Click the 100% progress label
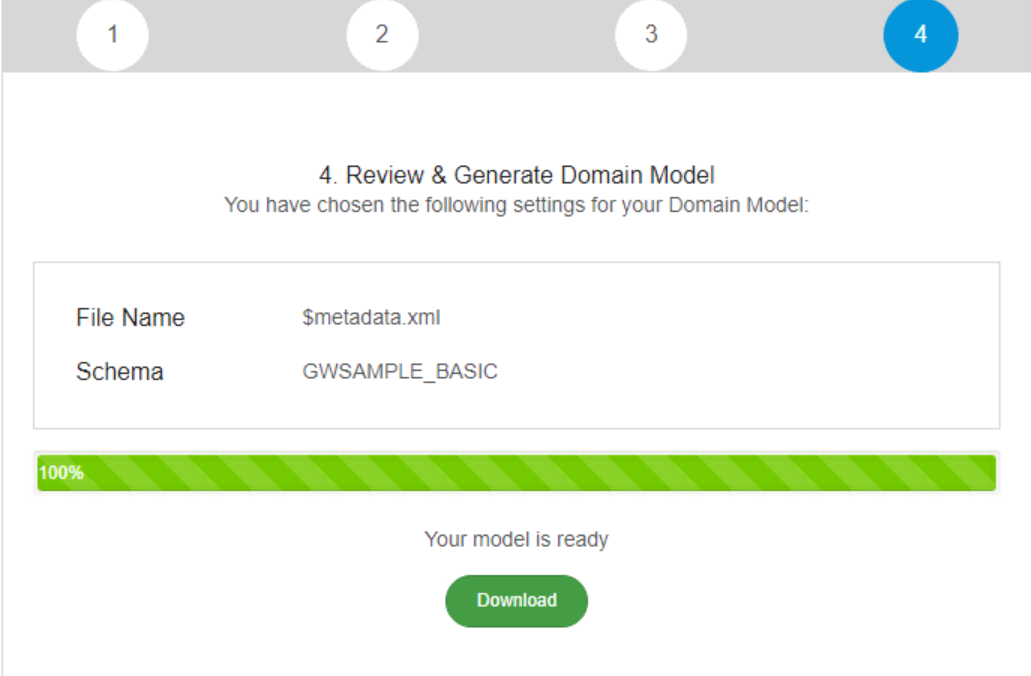The width and height of the screenshot is (1031, 676). [x=61, y=473]
